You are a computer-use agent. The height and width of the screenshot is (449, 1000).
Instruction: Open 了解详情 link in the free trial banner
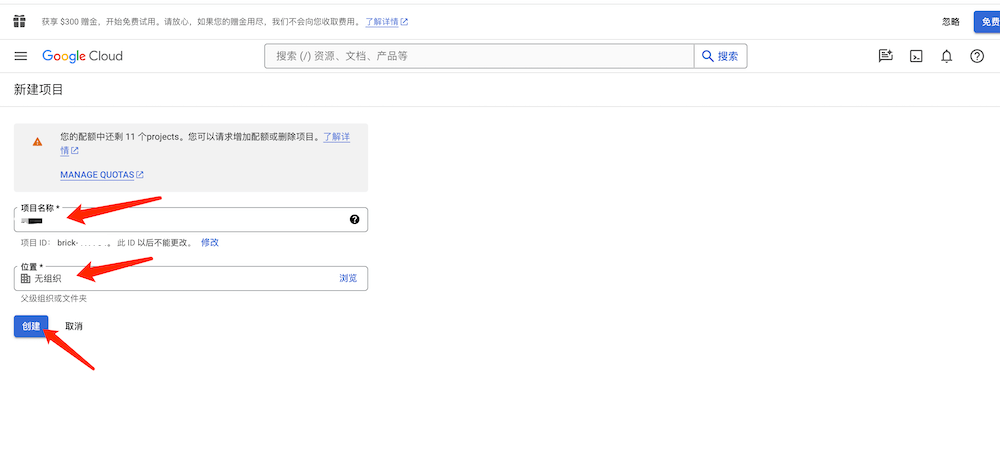pos(385,21)
